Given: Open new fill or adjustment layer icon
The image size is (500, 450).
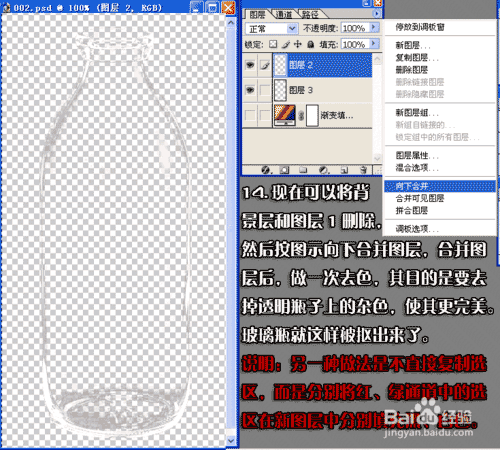Looking at the screenshot, I should point(323,170).
